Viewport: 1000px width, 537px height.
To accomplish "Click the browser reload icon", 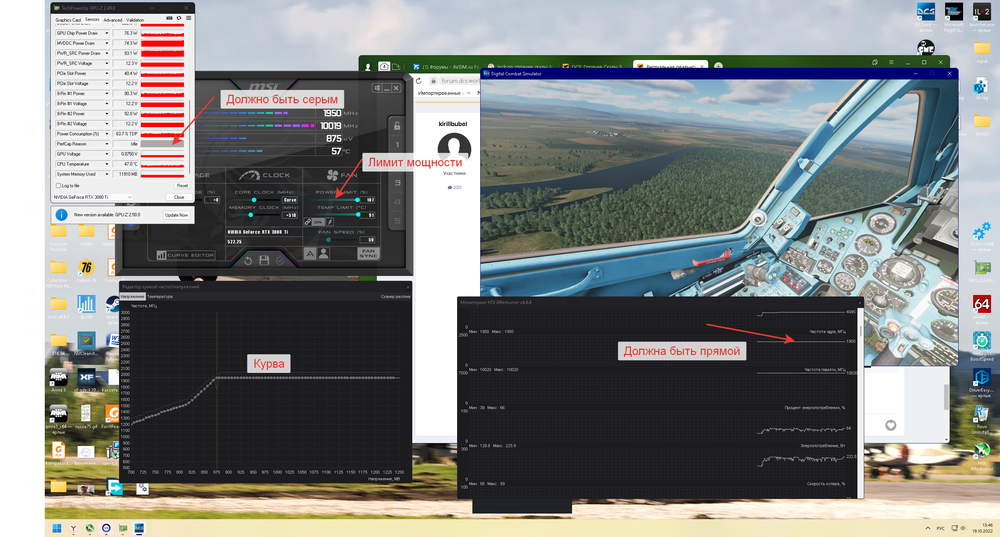I will click(419, 81).
